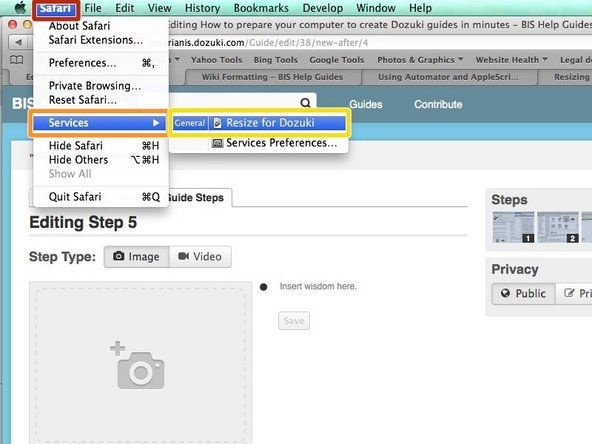592x444 pixels.
Task: Click the Resize for Dozuki document icon
Action: [x=217, y=123]
